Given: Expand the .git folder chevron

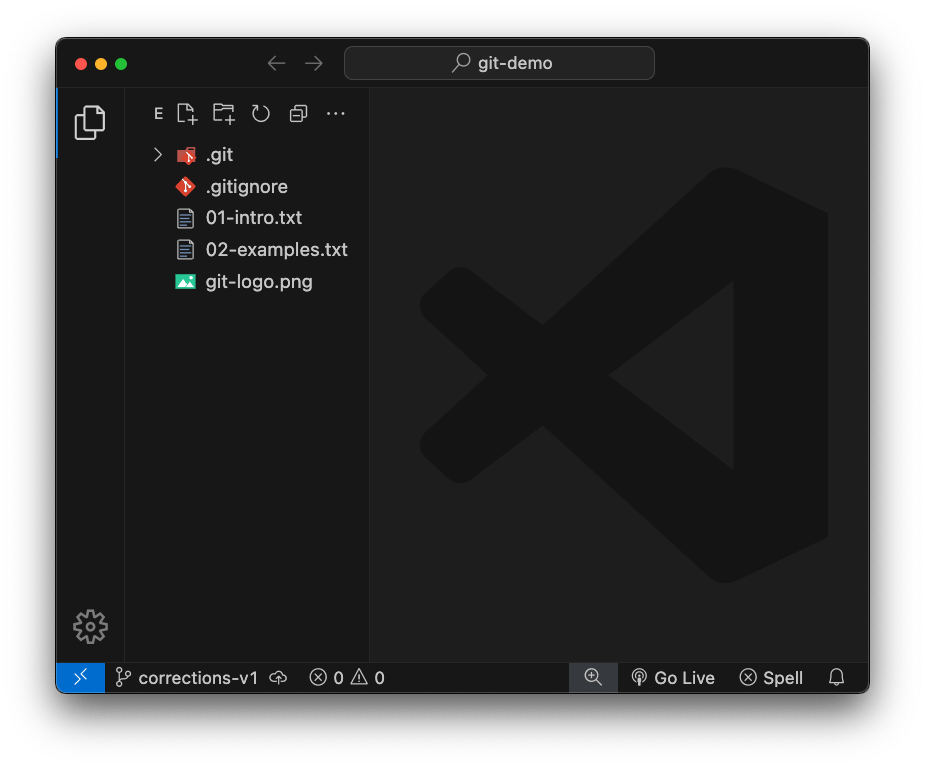Looking at the screenshot, I should click(x=158, y=155).
